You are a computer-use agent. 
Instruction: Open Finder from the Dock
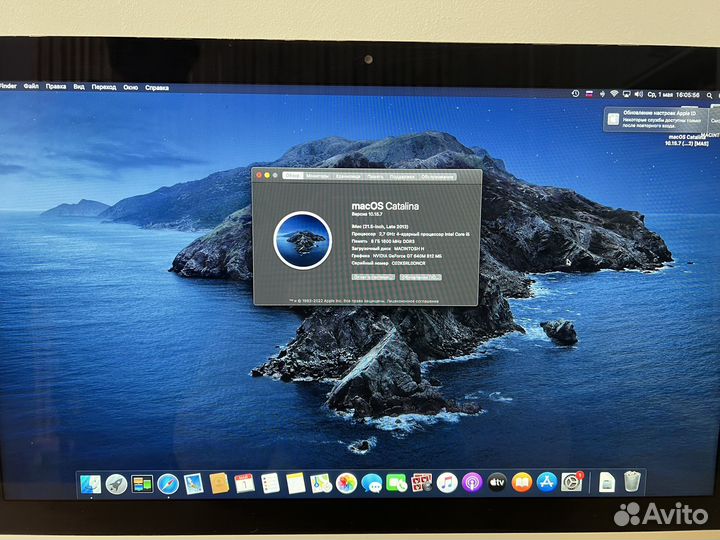pos(90,484)
